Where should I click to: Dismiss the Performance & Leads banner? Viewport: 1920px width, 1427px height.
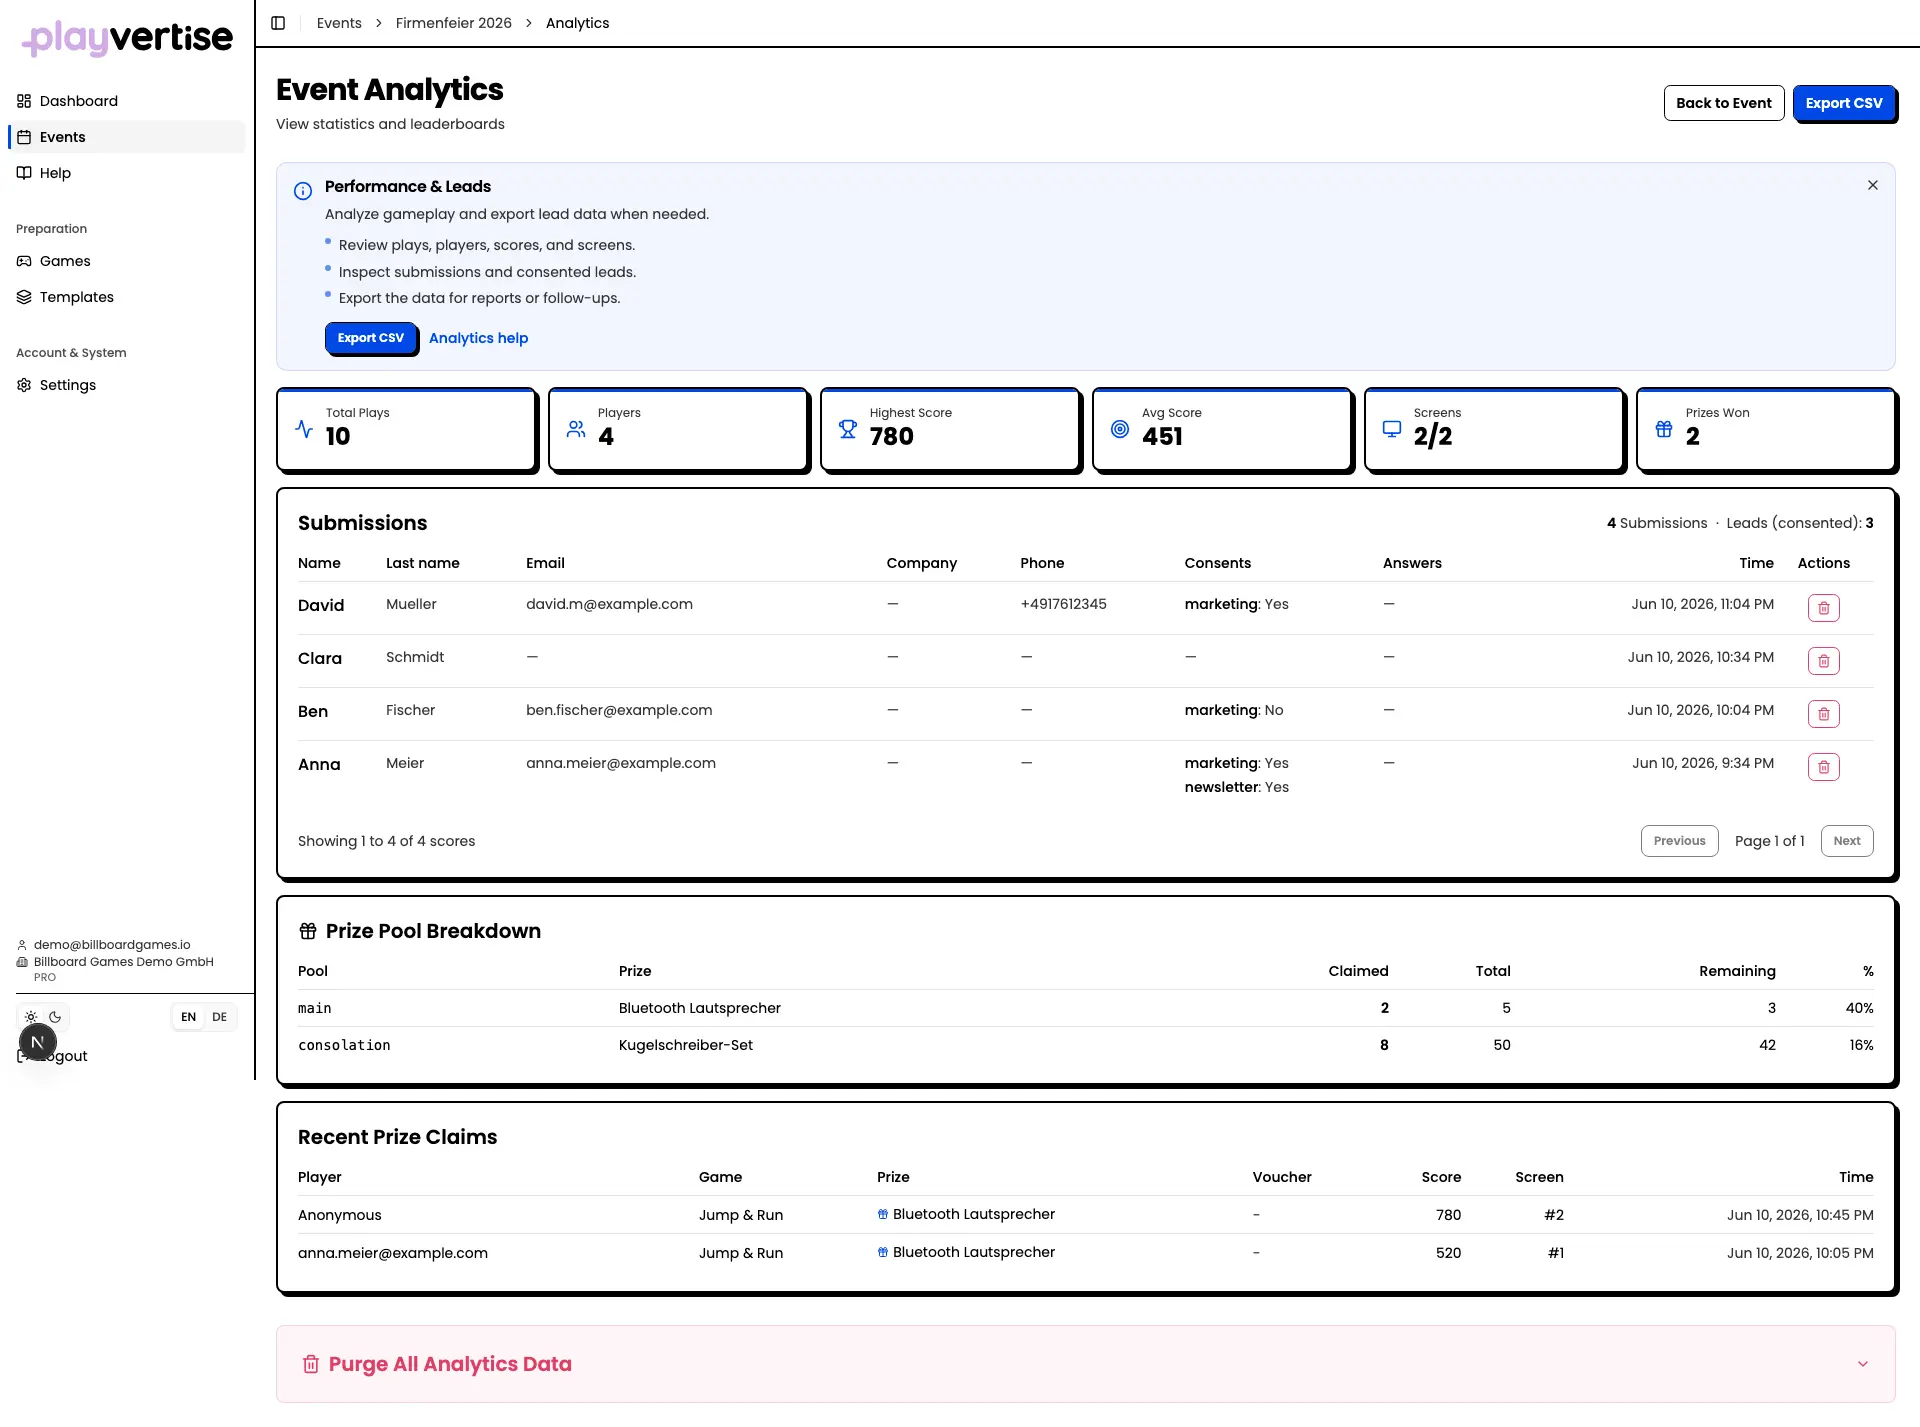(x=1872, y=185)
